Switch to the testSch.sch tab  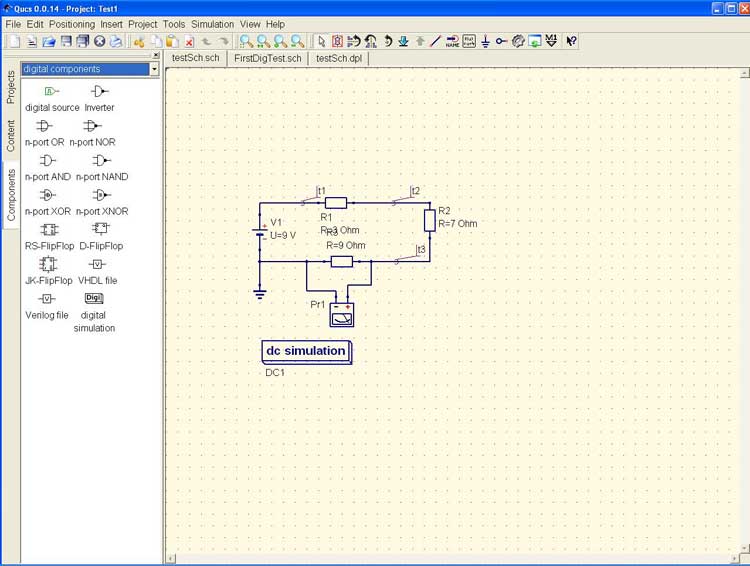point(196,58)
